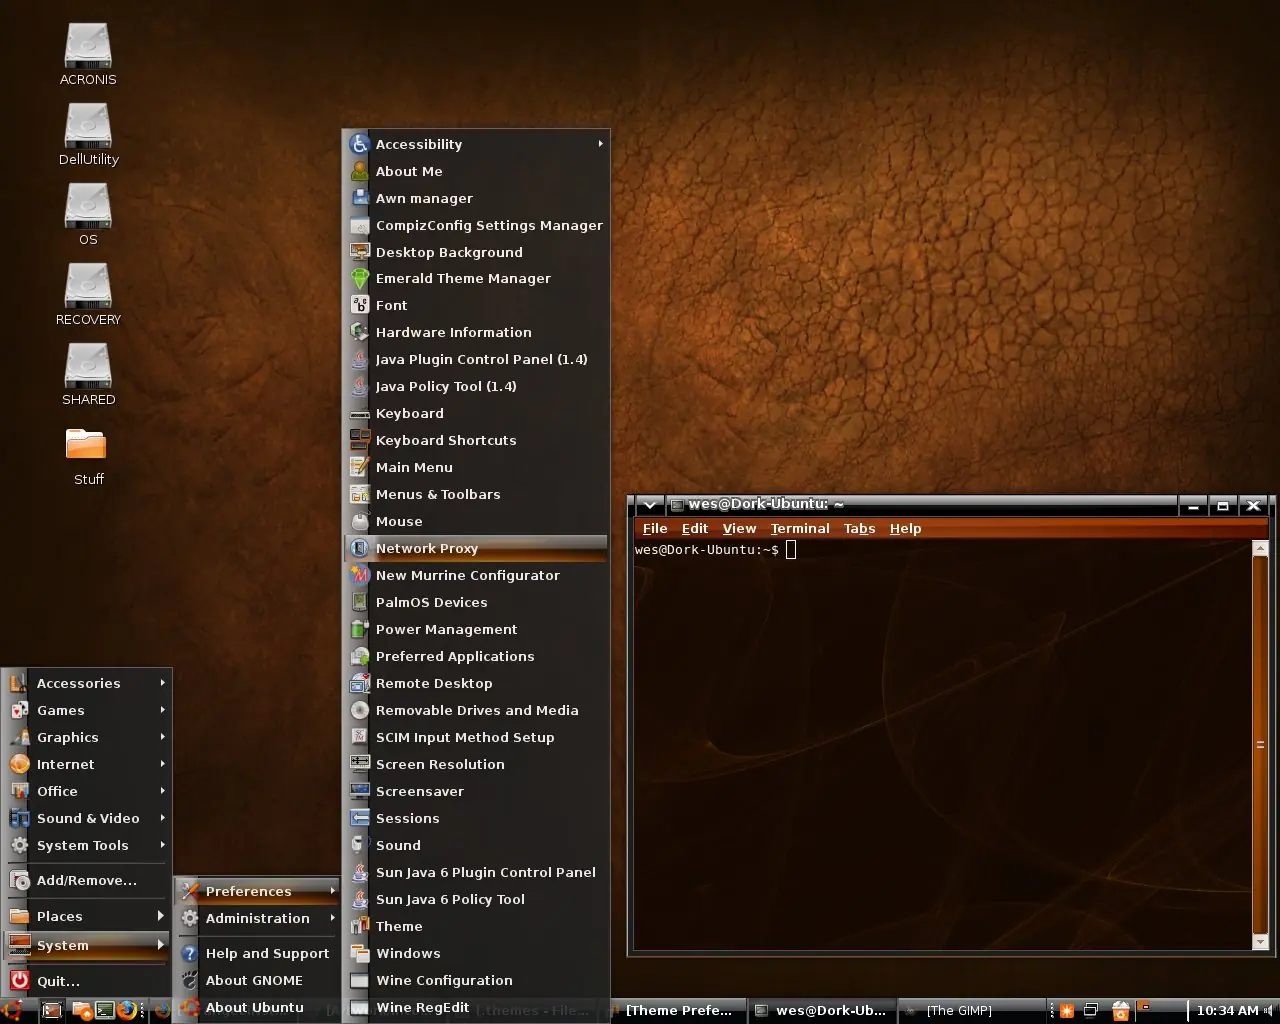The image size is (1280, 1024).
Task: Open terminal File menu
Action: [x=655, y=529]
